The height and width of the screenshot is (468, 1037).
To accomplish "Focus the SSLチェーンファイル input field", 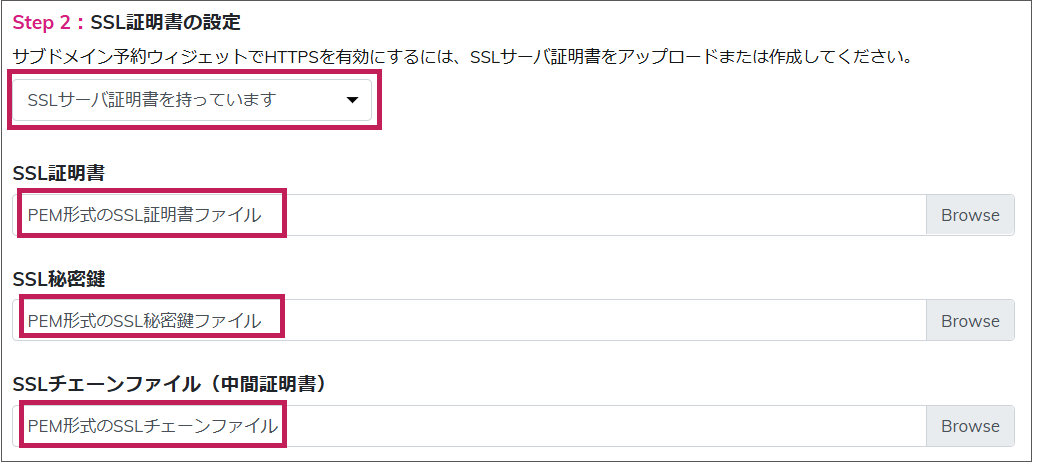I will [600, 426].
